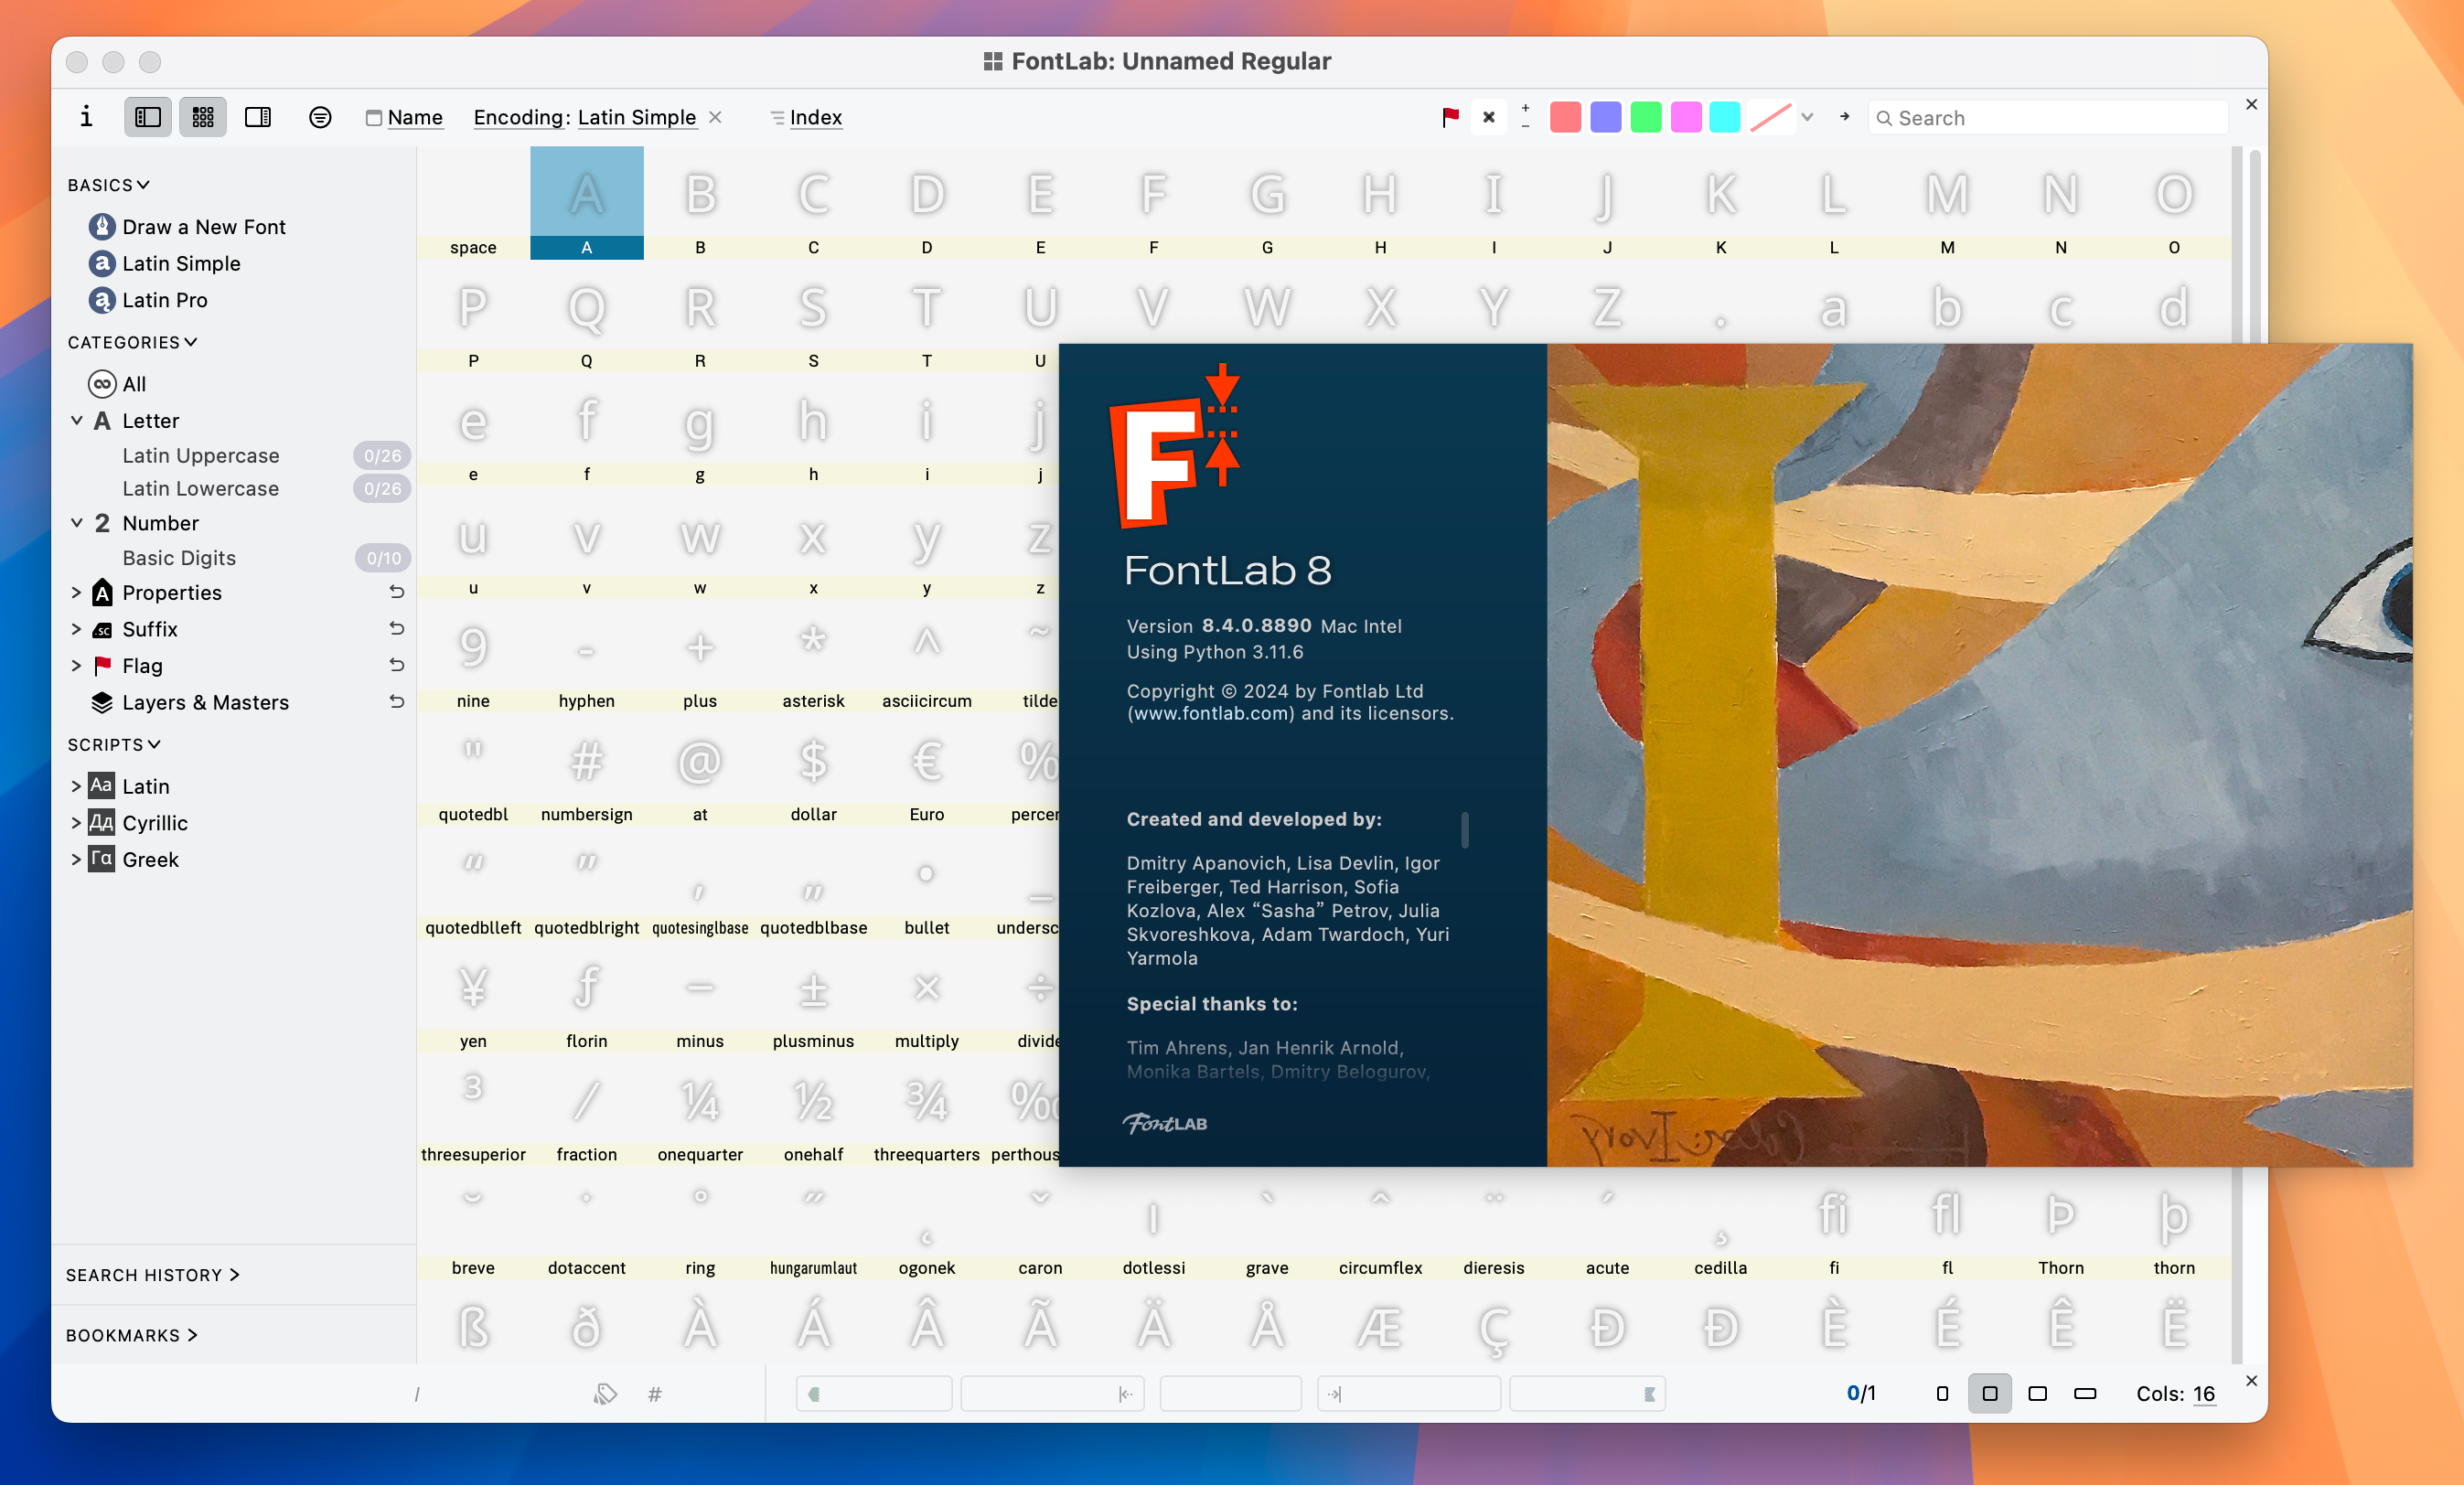Image resolution: width=2464 pixels, height=1485 pixels.
Task: Select Basic Digits category
Action: [x=179, y=558]
